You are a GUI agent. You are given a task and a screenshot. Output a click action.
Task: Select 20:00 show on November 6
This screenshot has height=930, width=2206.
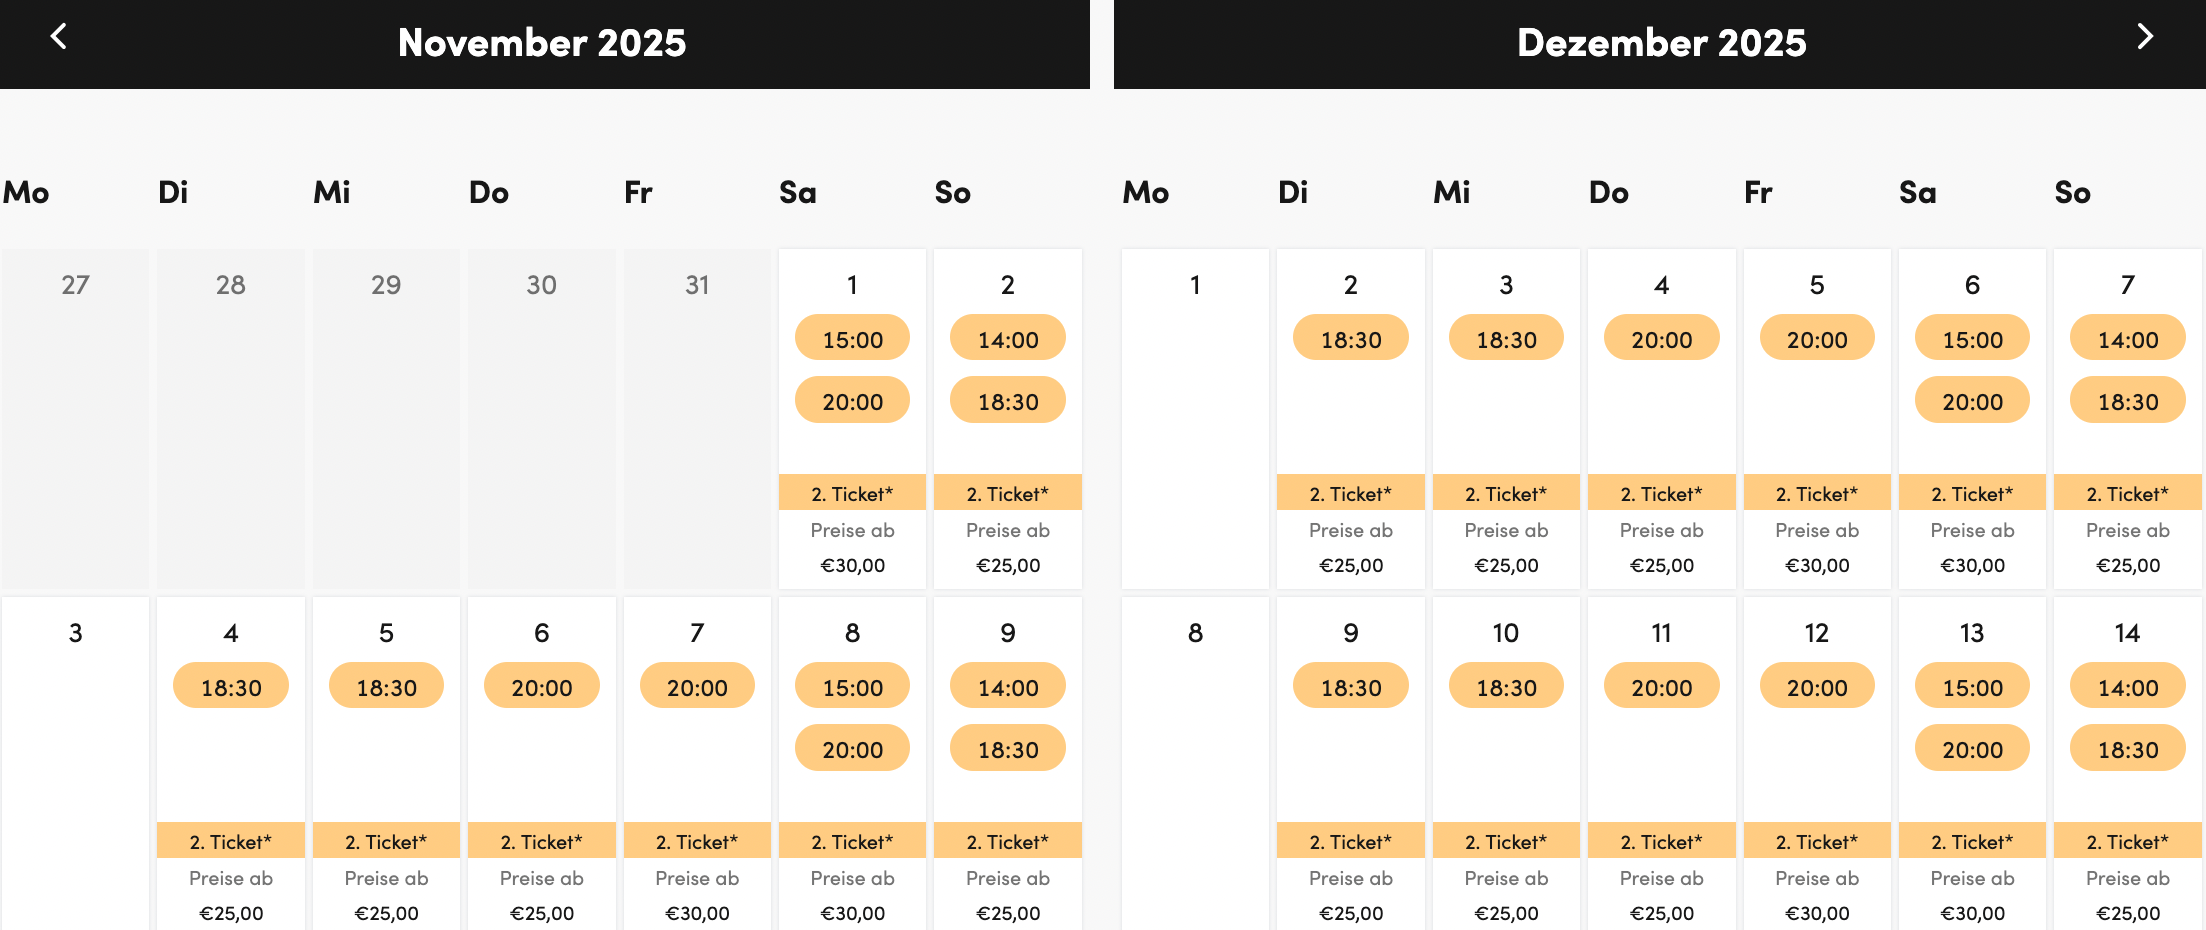541,687
